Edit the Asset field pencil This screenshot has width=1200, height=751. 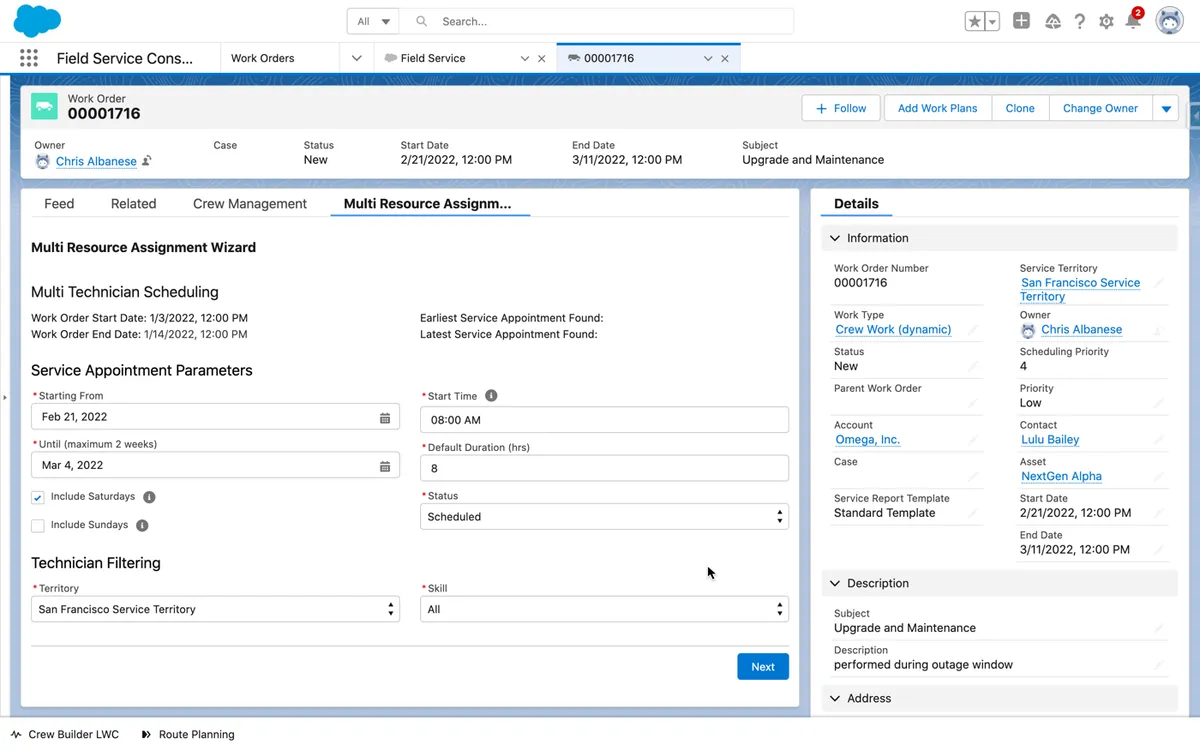click(1159, 477)
